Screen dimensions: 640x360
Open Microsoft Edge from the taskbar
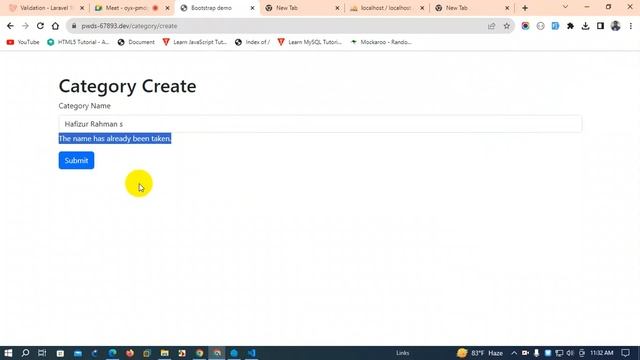pyautogui.click(x=112, y=353)
